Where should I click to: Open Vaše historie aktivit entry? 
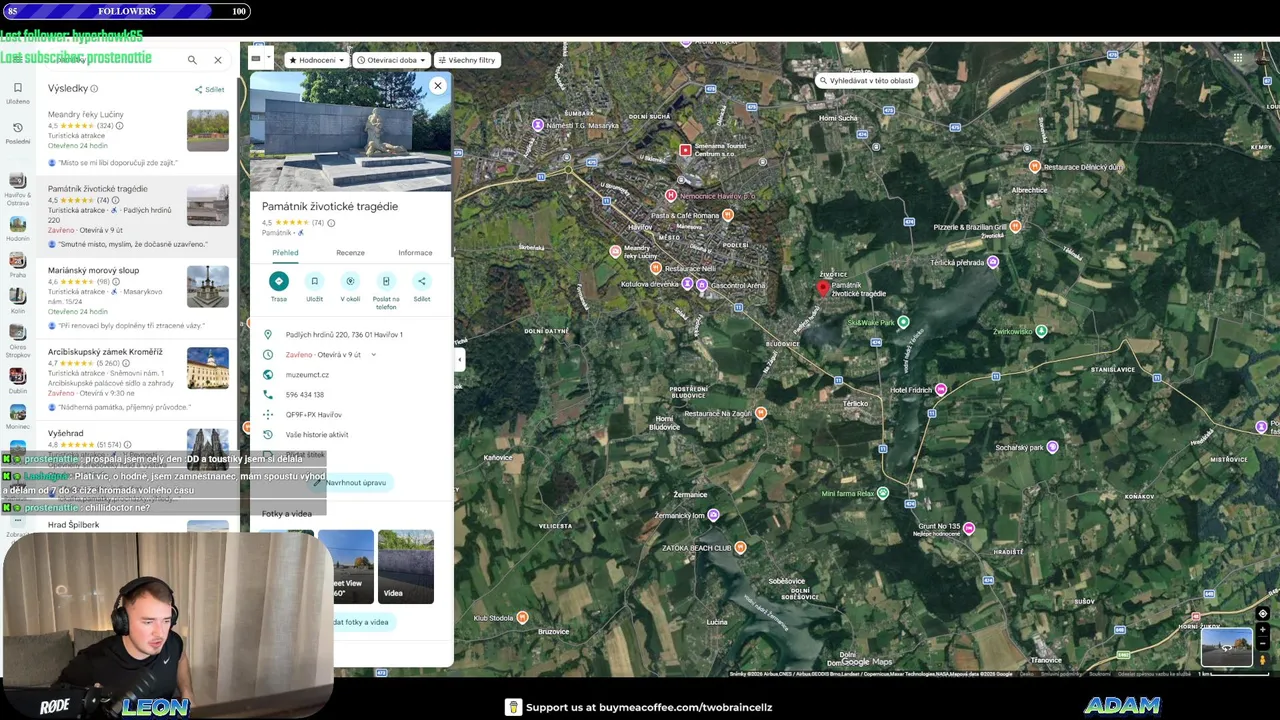coord(317,435)
